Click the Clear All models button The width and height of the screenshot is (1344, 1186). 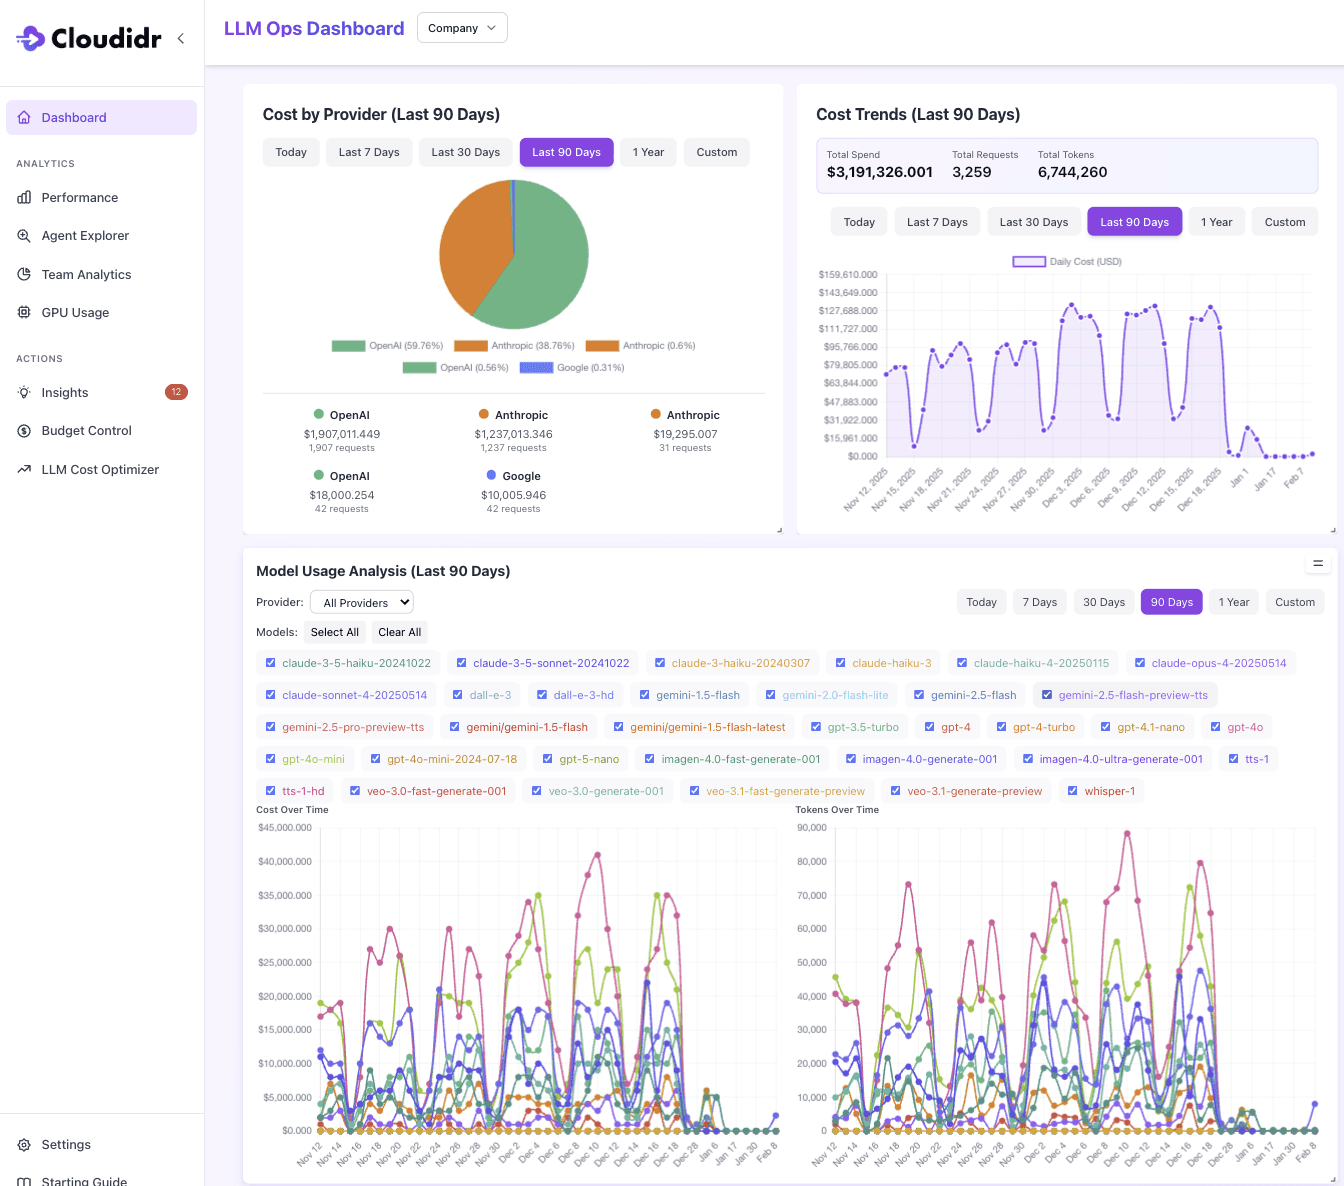coord(400,632)
